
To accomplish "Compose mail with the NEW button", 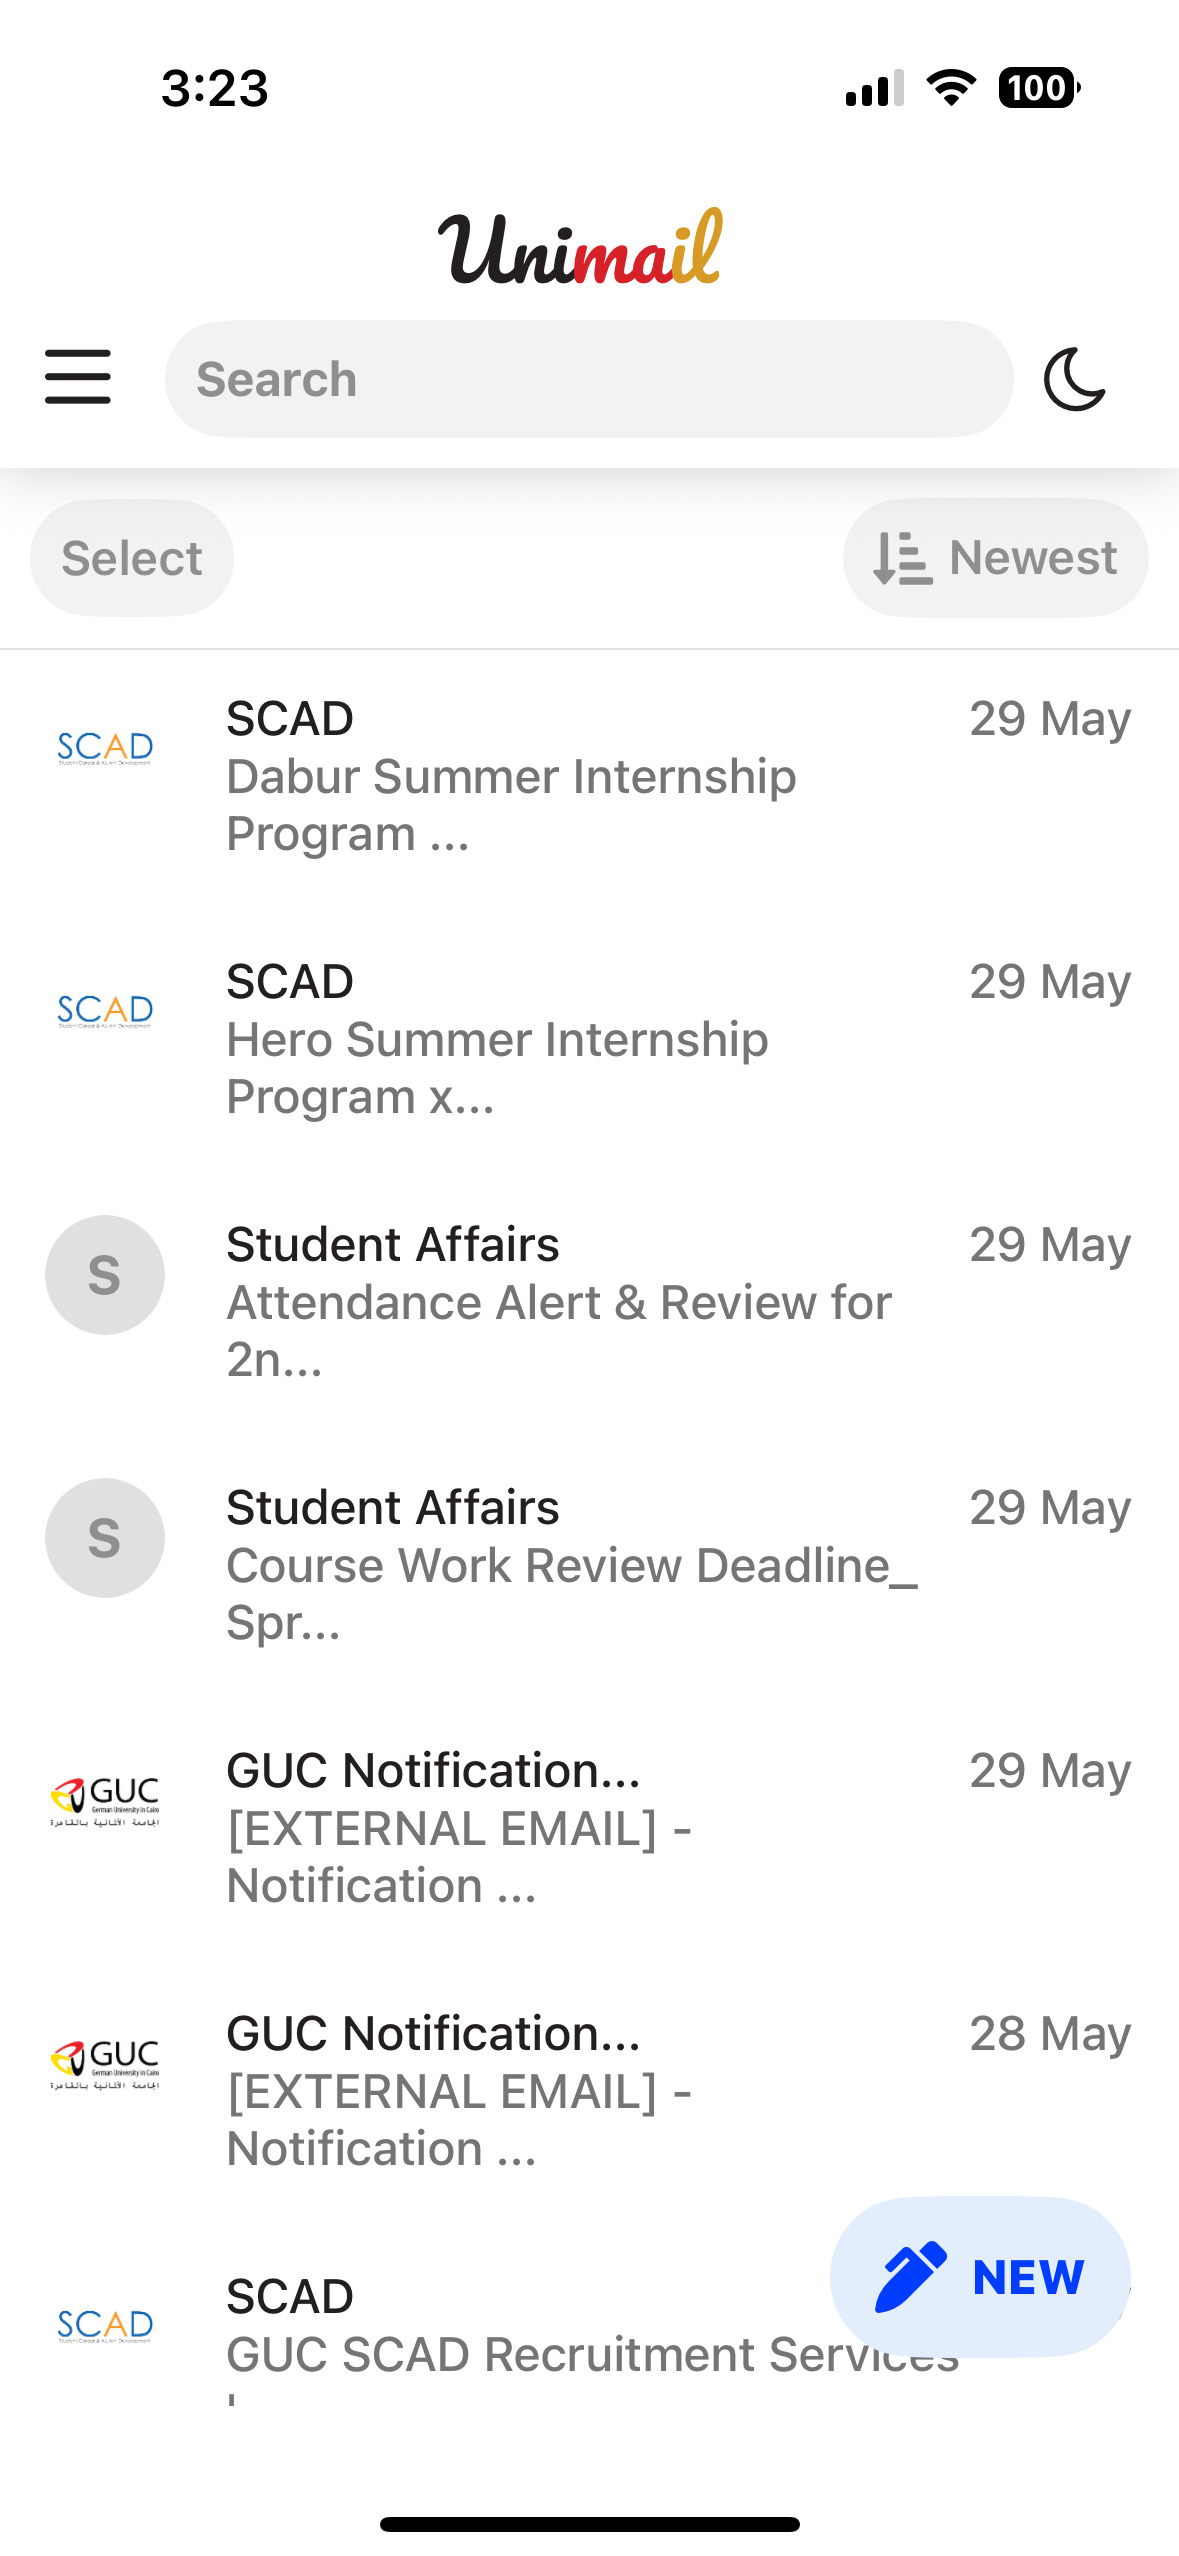I will (x=980, y=2277).
